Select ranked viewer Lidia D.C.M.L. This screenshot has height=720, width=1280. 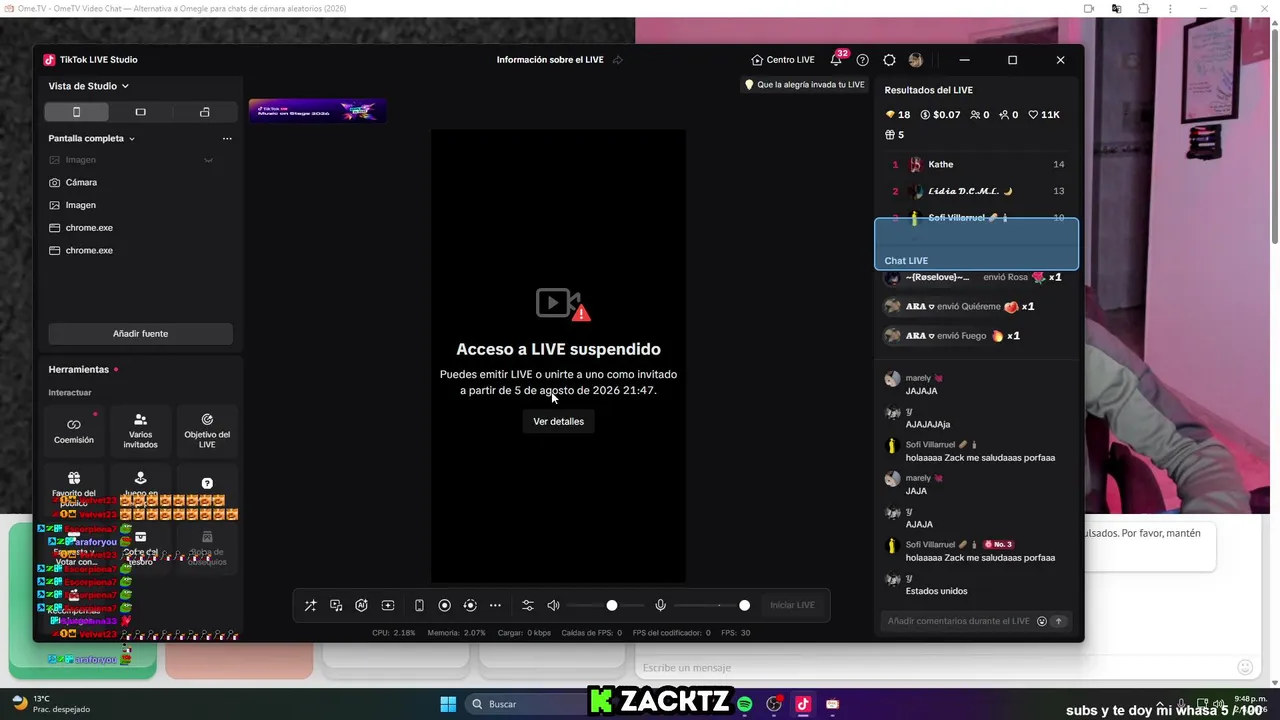[x=977, y=191]
